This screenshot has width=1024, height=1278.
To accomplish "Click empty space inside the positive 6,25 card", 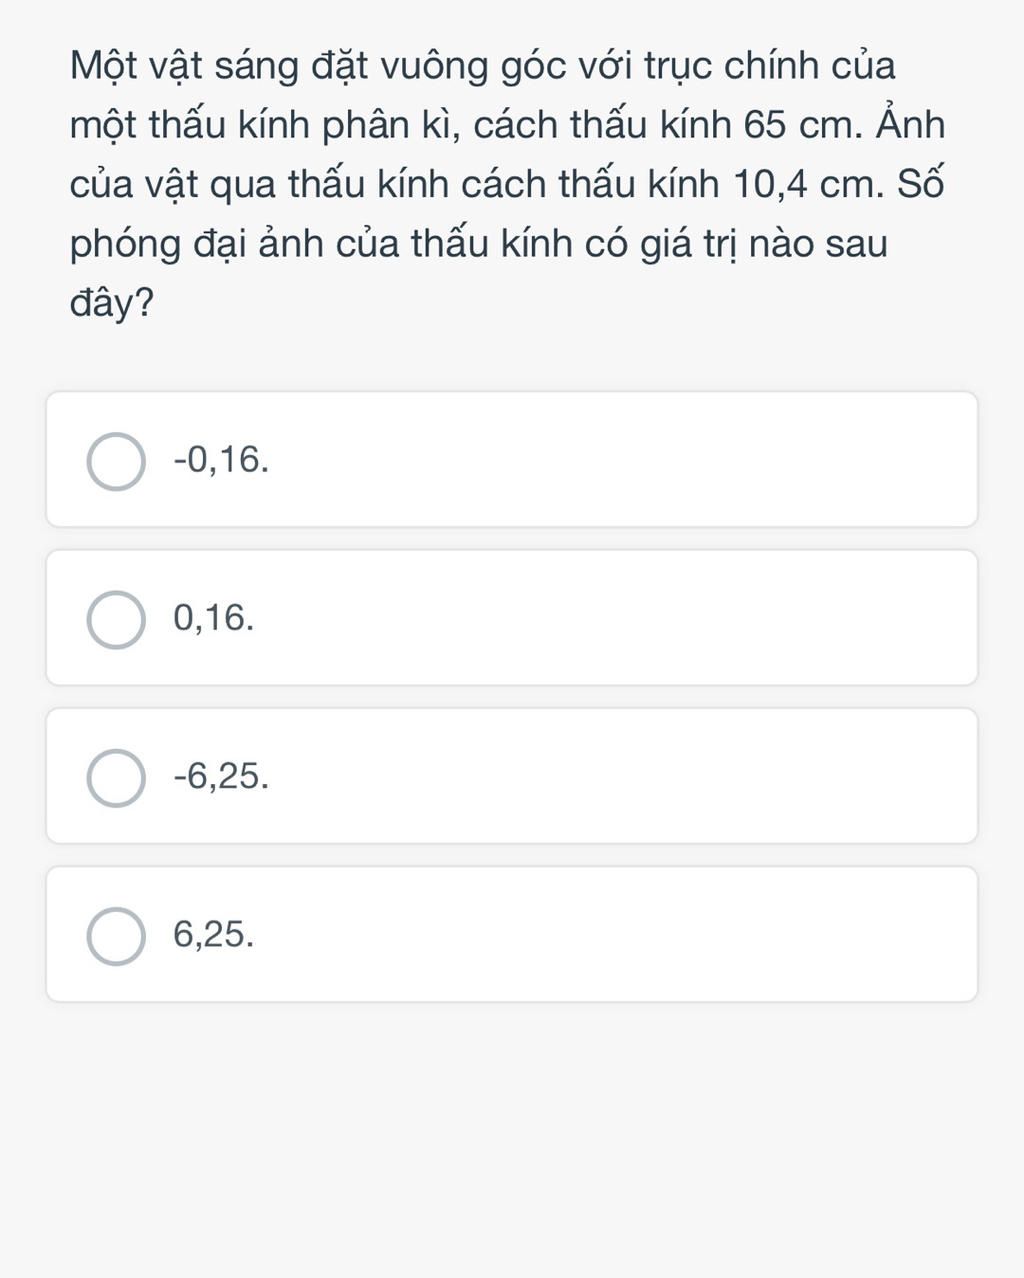I will click(620, 934).
